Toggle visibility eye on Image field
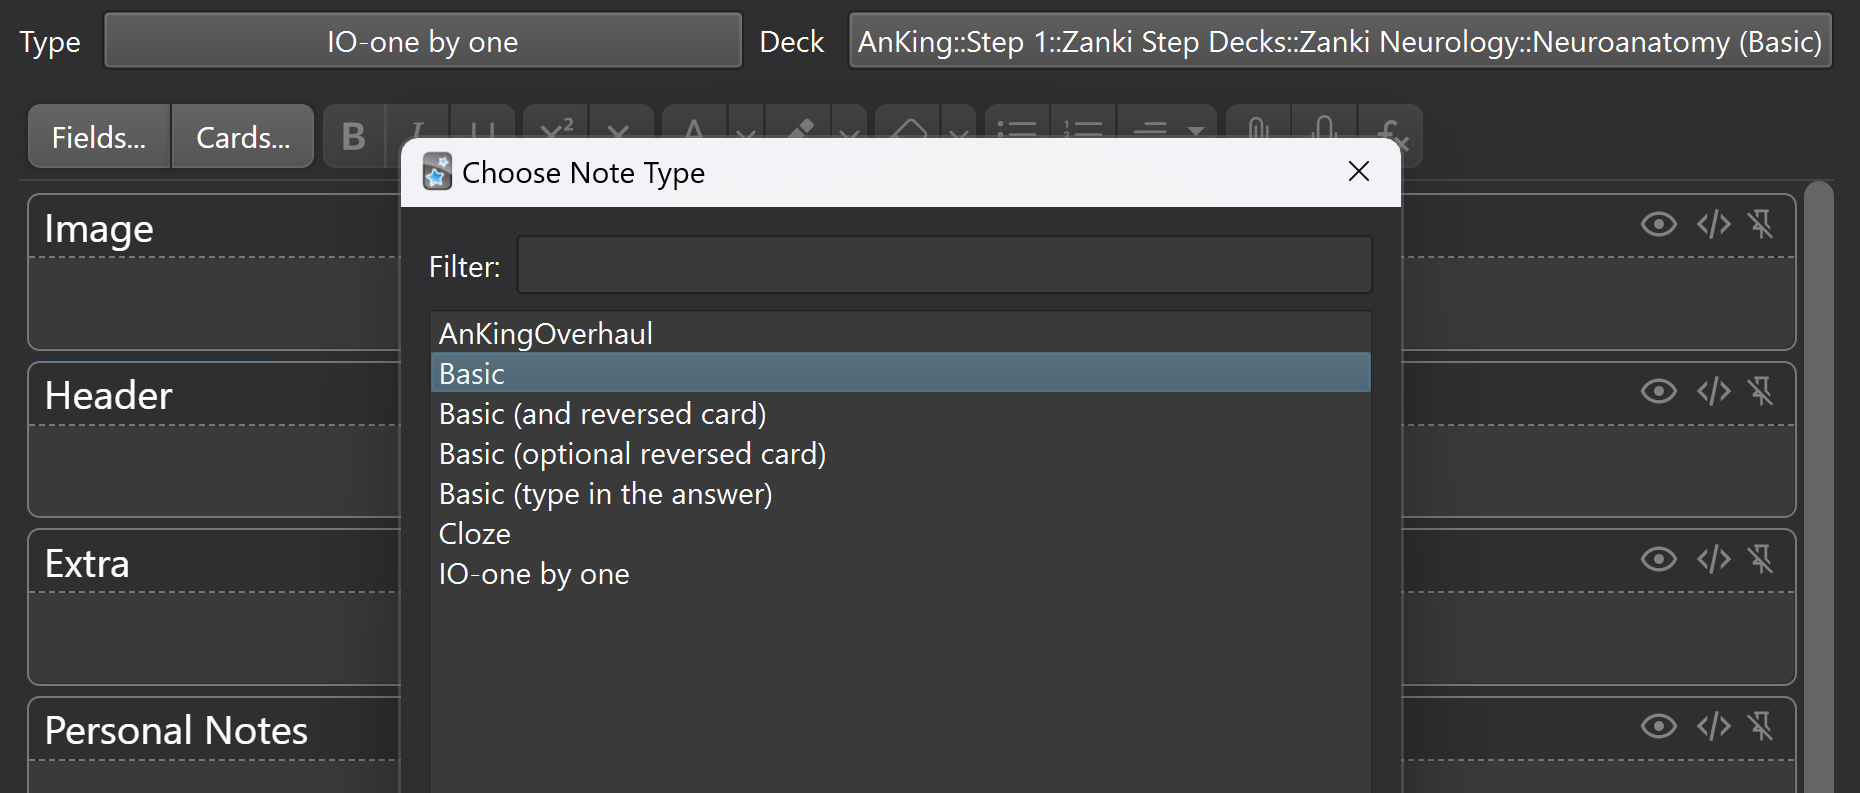 coord(1658,224)
